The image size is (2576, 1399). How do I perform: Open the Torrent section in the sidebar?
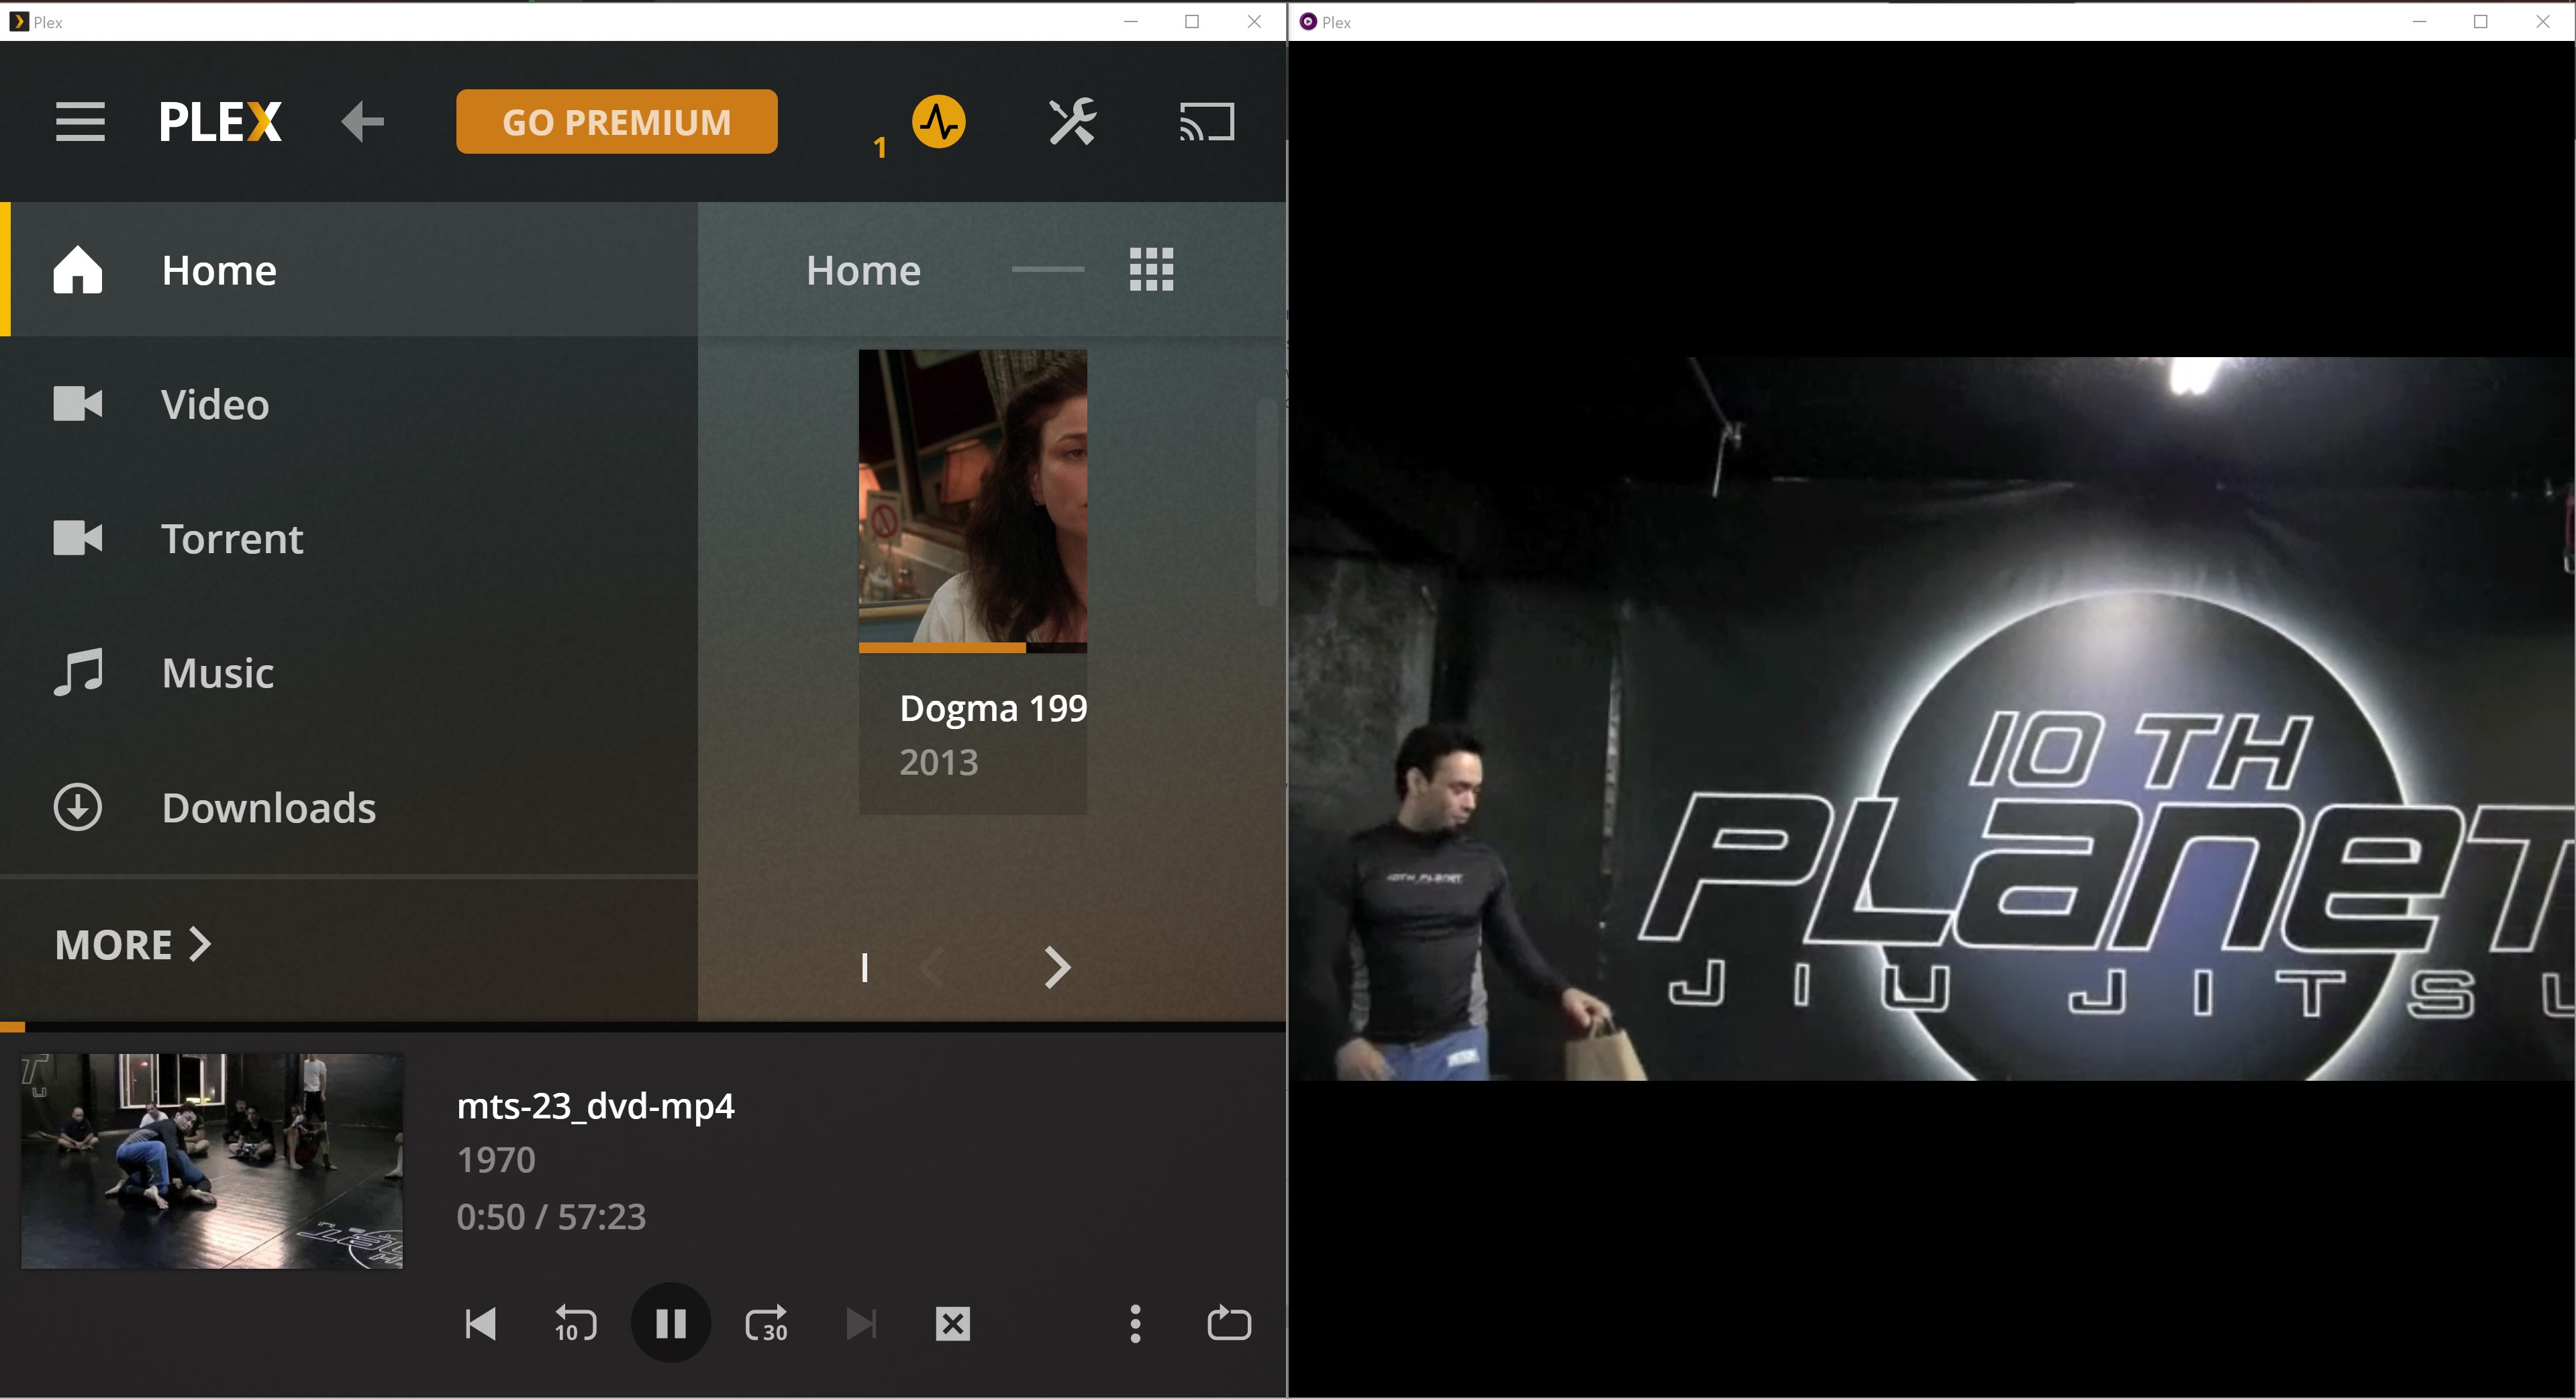click(x=232, y=539)
